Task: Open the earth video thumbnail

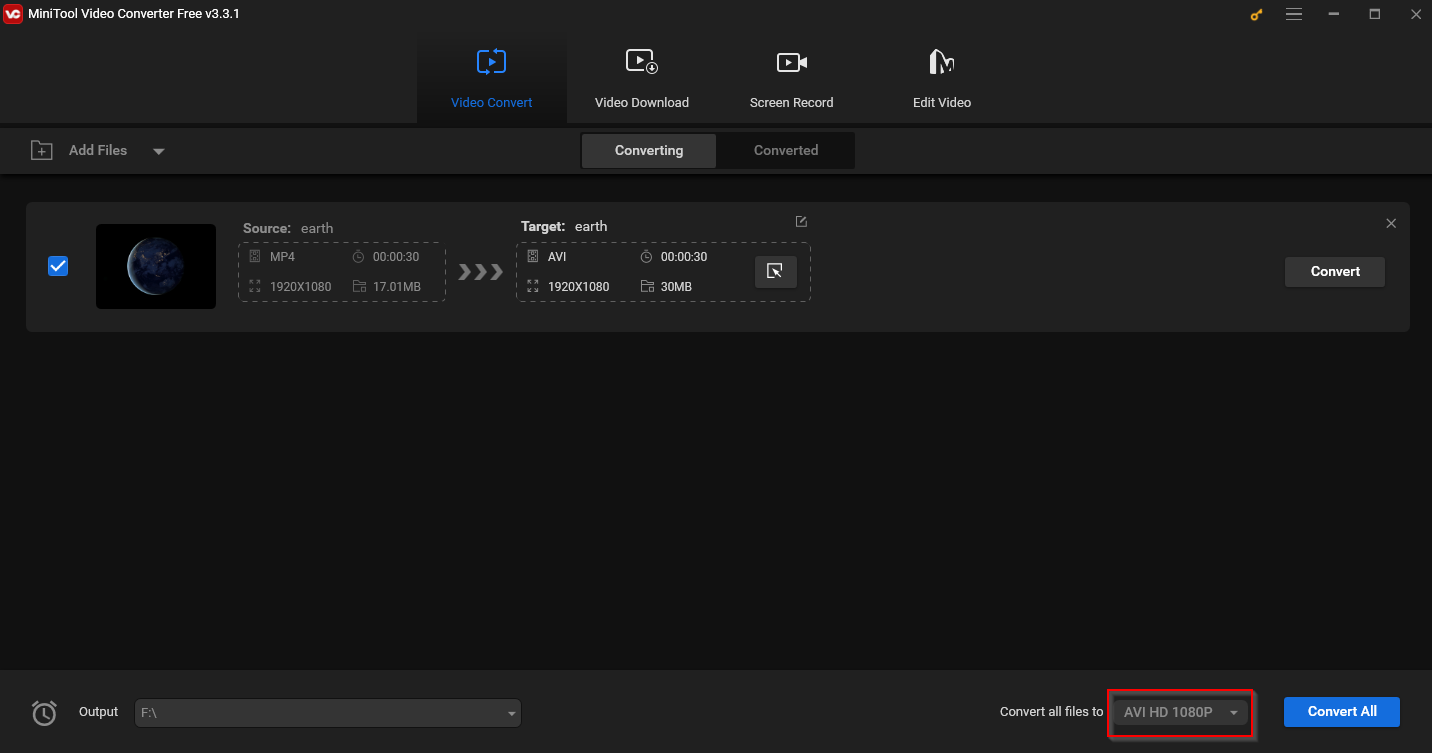Action: [156, 266]
